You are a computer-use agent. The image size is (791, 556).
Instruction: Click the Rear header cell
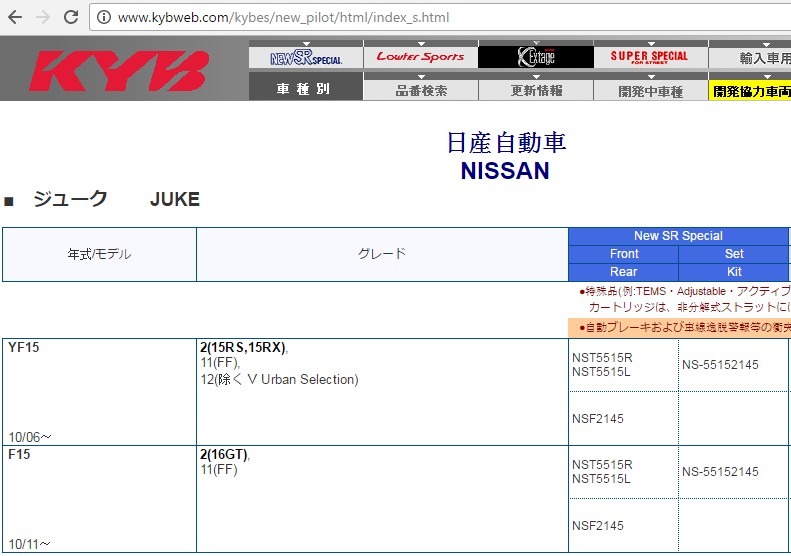[x=624, y=271]
